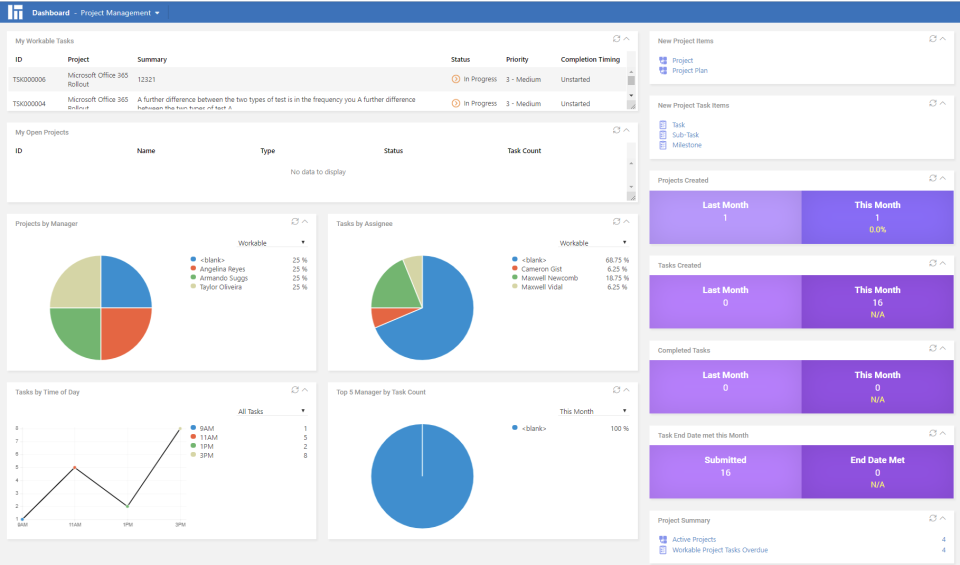The image size is (960, 565).
Task: Collapse the My Open Projects panel
Action: click(x=627, y=130)
